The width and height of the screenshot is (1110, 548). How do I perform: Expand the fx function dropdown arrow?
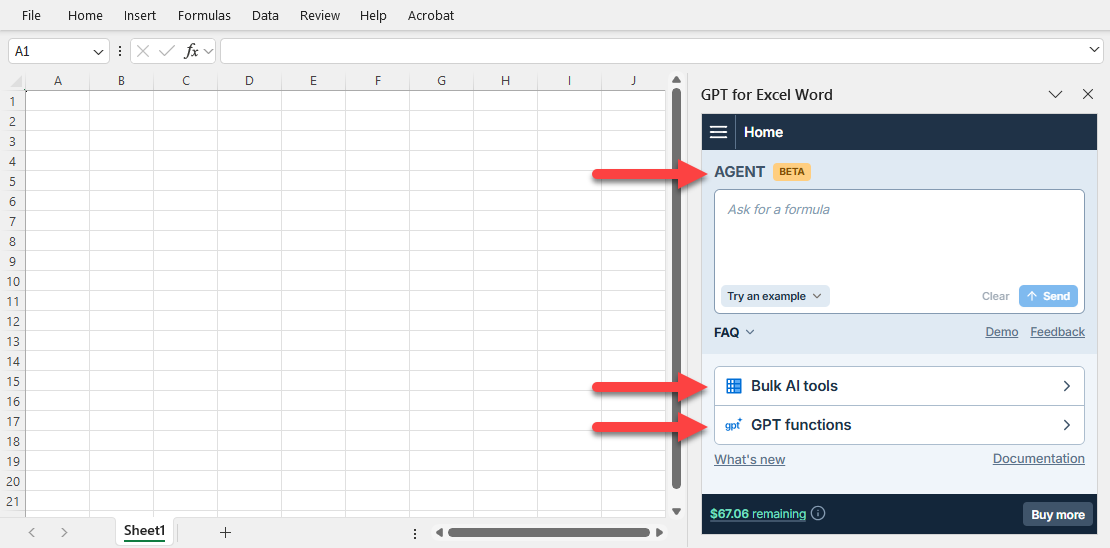208,51
